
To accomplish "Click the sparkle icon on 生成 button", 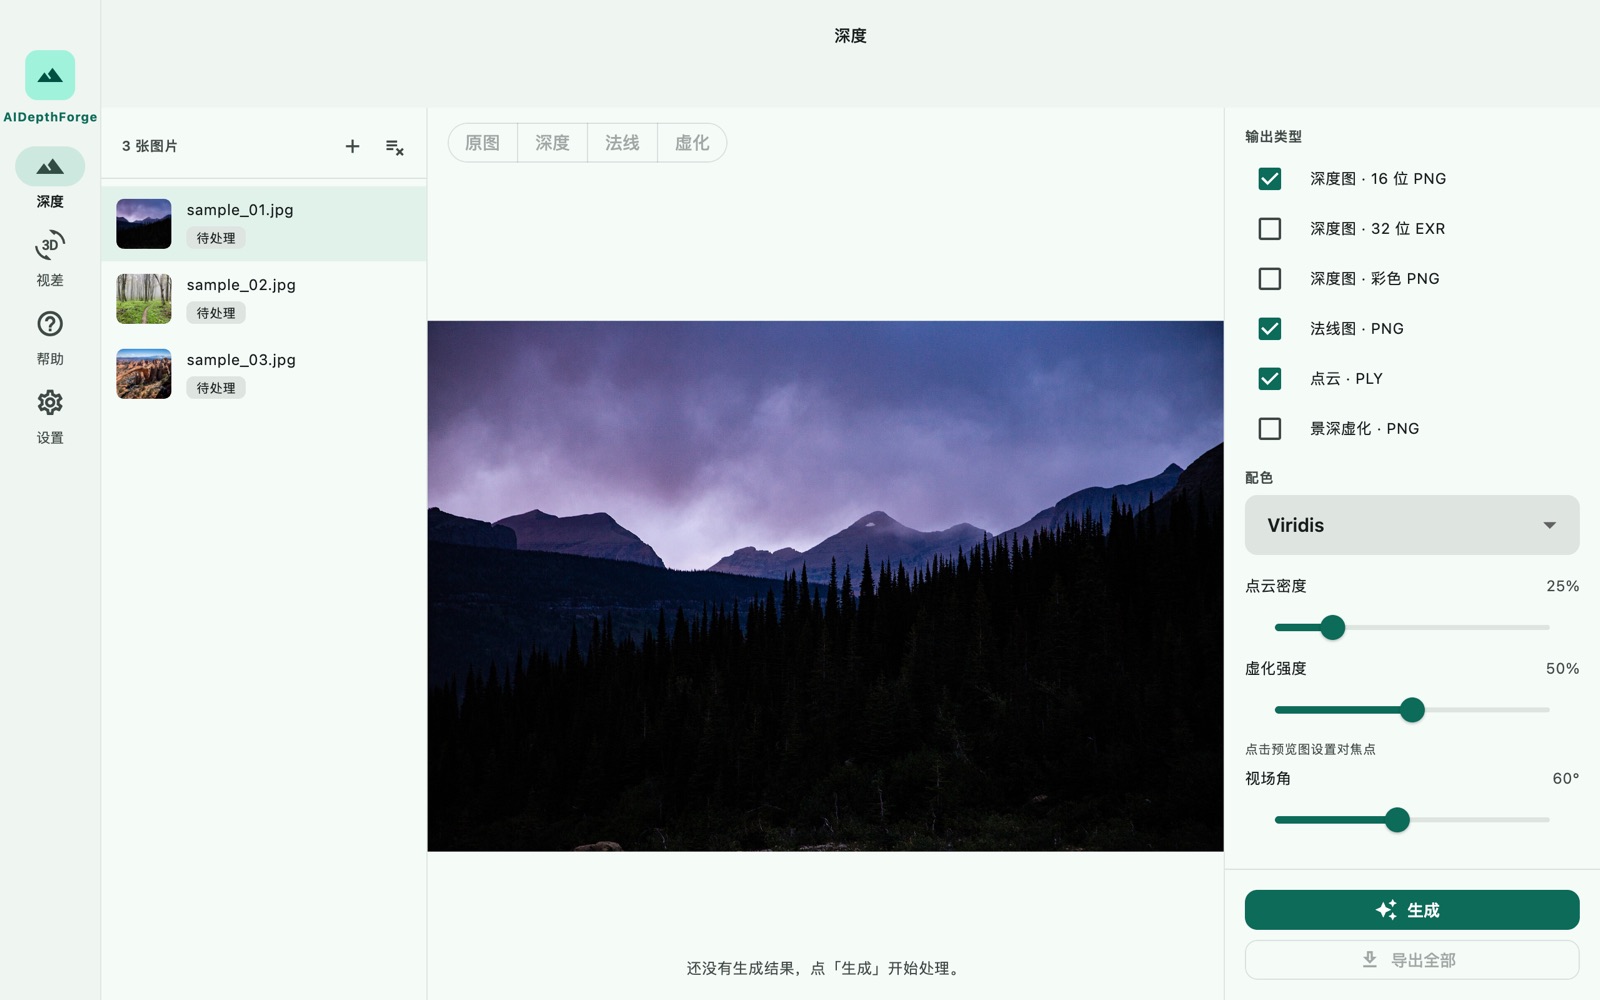I will point(1386,910).
